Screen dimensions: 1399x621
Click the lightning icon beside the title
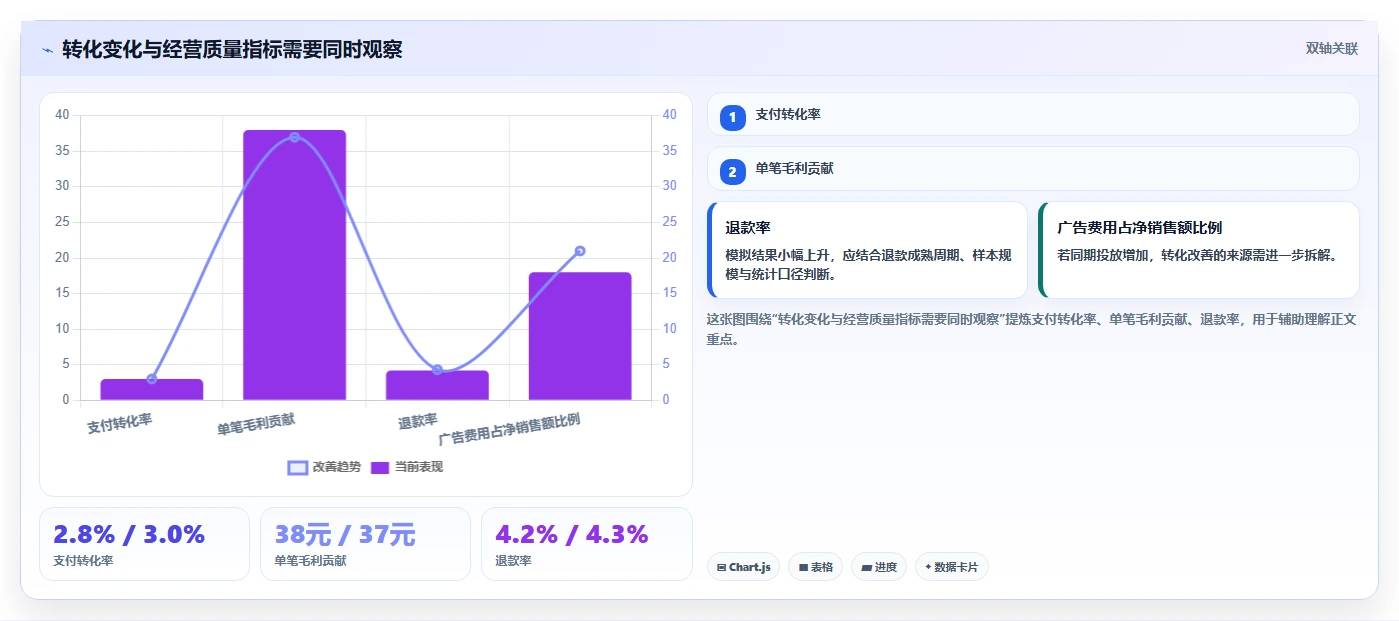point(47,50)
